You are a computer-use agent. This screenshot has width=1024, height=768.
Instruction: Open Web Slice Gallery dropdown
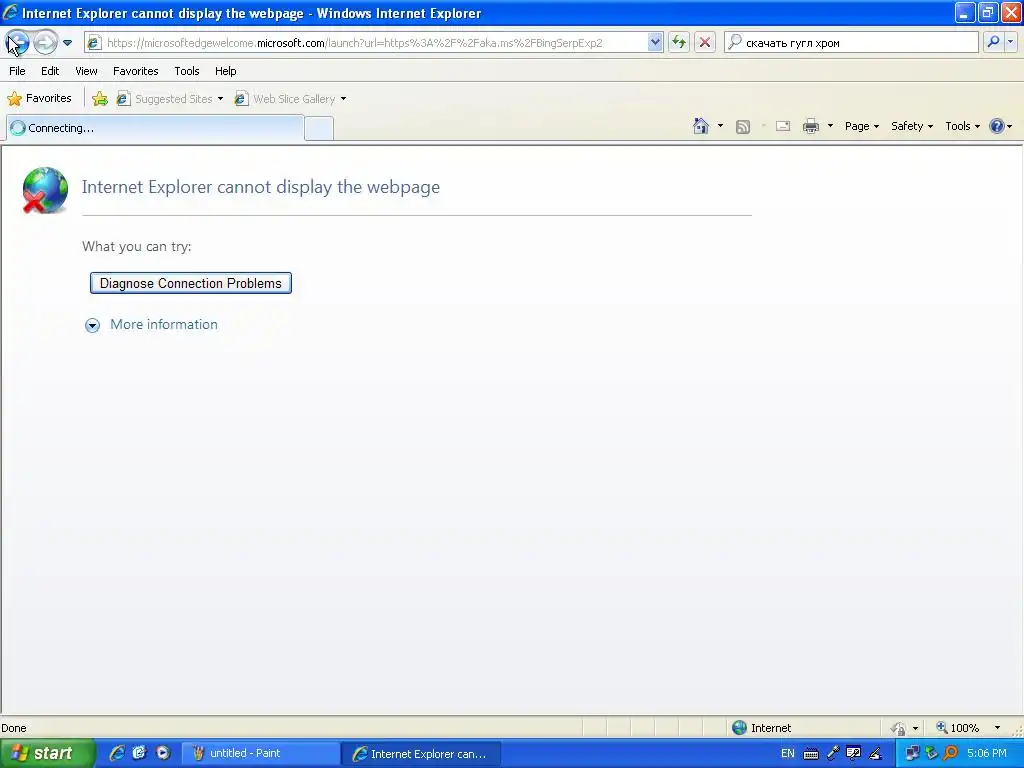[291, 99]
